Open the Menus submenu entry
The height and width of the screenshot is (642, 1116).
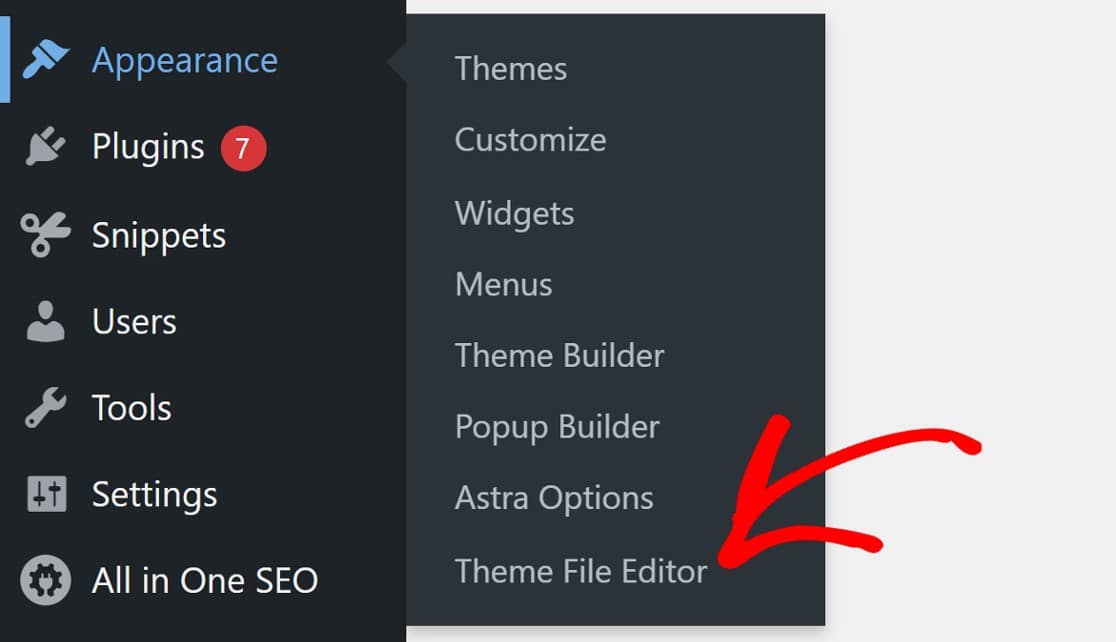503,285
